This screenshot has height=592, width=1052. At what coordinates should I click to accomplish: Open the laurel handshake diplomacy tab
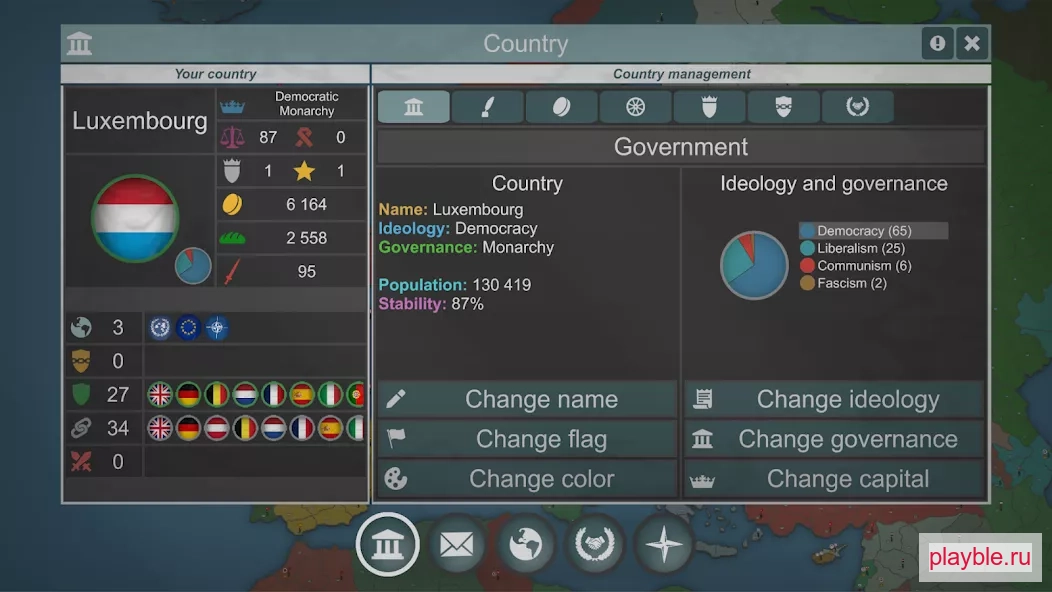click(x=857, y=107)
